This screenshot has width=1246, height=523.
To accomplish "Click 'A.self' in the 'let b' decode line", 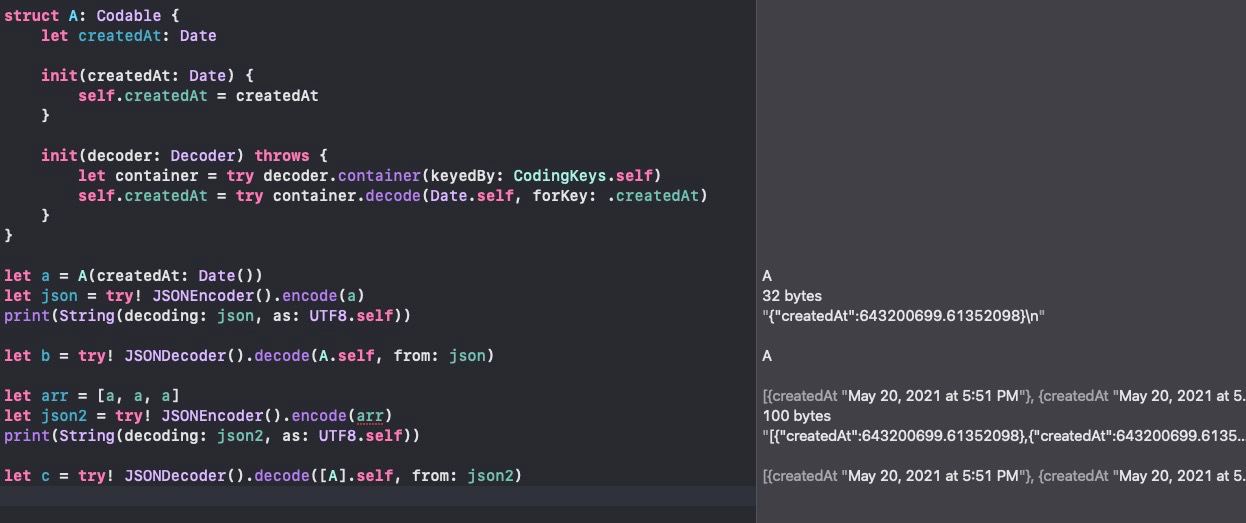I will click(347, 356).
